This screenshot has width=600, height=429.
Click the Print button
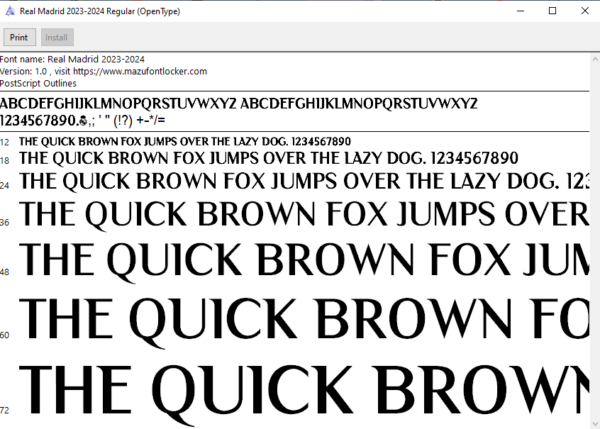[19, 38]
